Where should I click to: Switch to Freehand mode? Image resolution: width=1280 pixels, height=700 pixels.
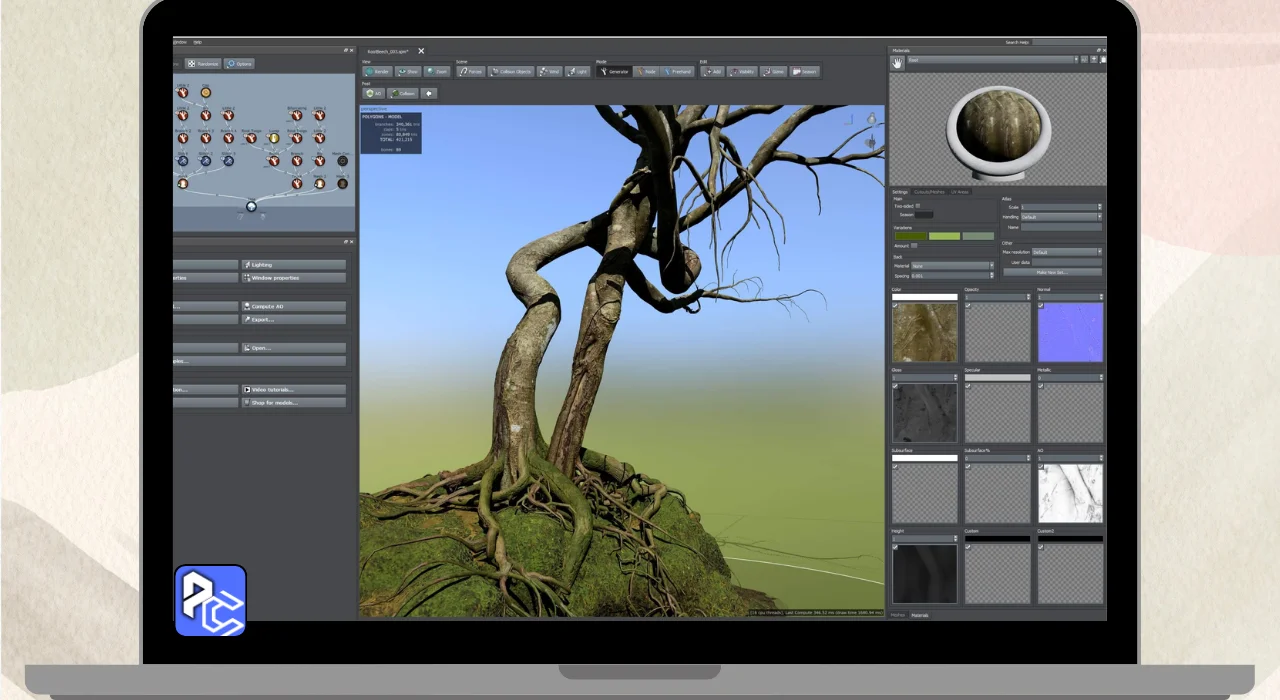point(678,71)
